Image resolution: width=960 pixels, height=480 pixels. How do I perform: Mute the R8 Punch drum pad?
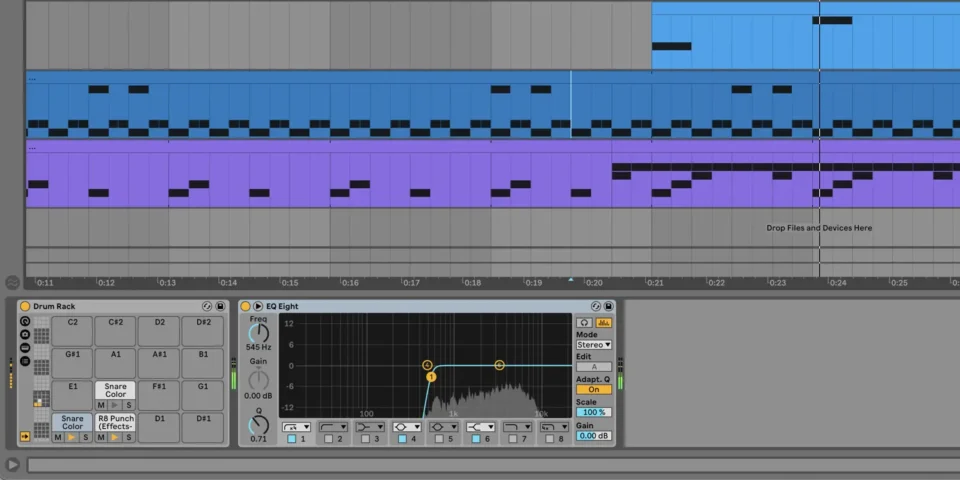[x=101, y=437]
